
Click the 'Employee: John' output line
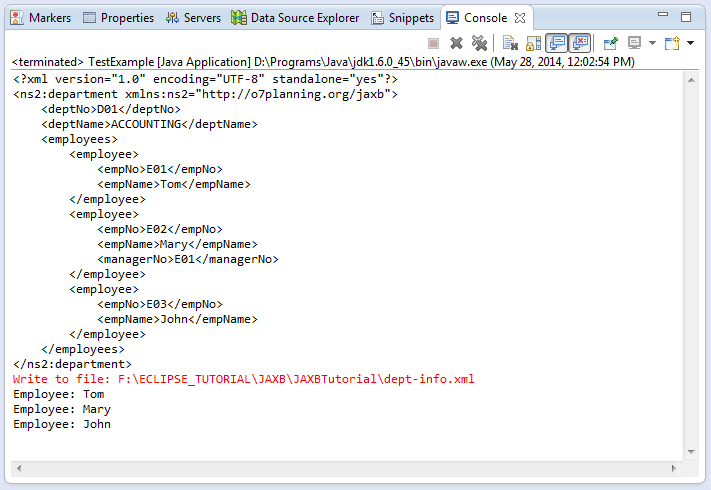click(x=62, y=424)
